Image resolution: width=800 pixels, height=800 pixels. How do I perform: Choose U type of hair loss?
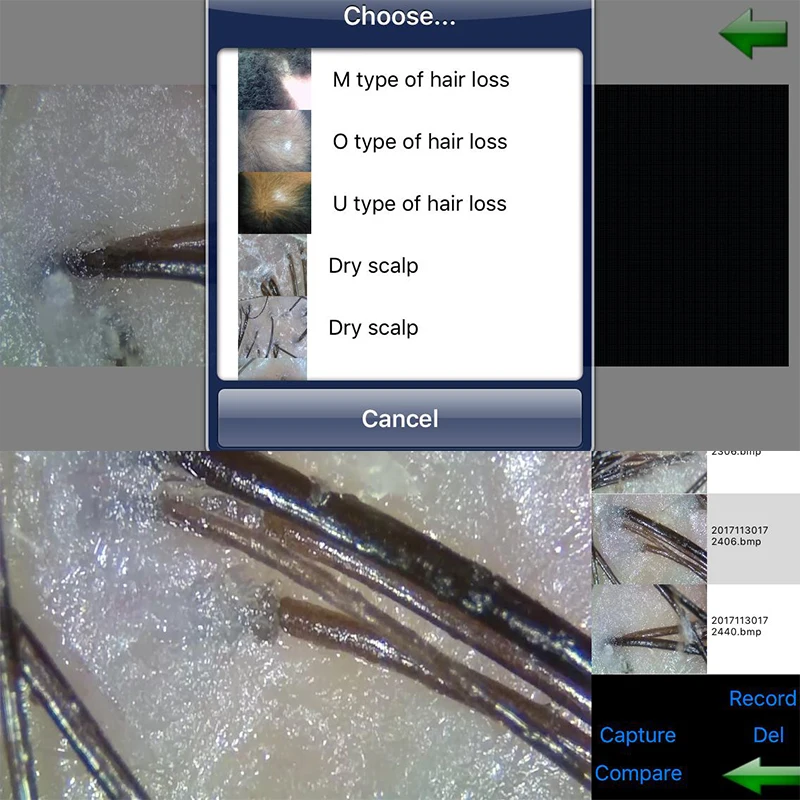[400, 204]
